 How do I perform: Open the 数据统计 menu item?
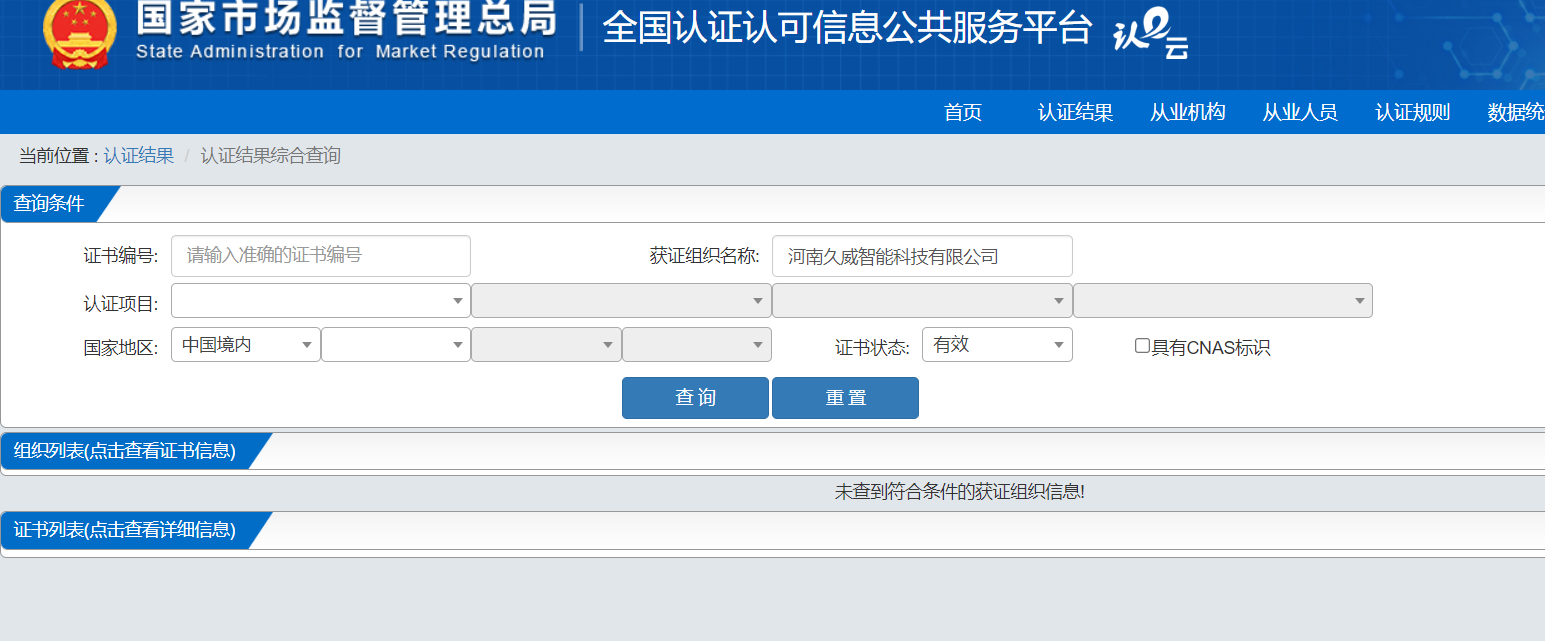[1516, 112]
